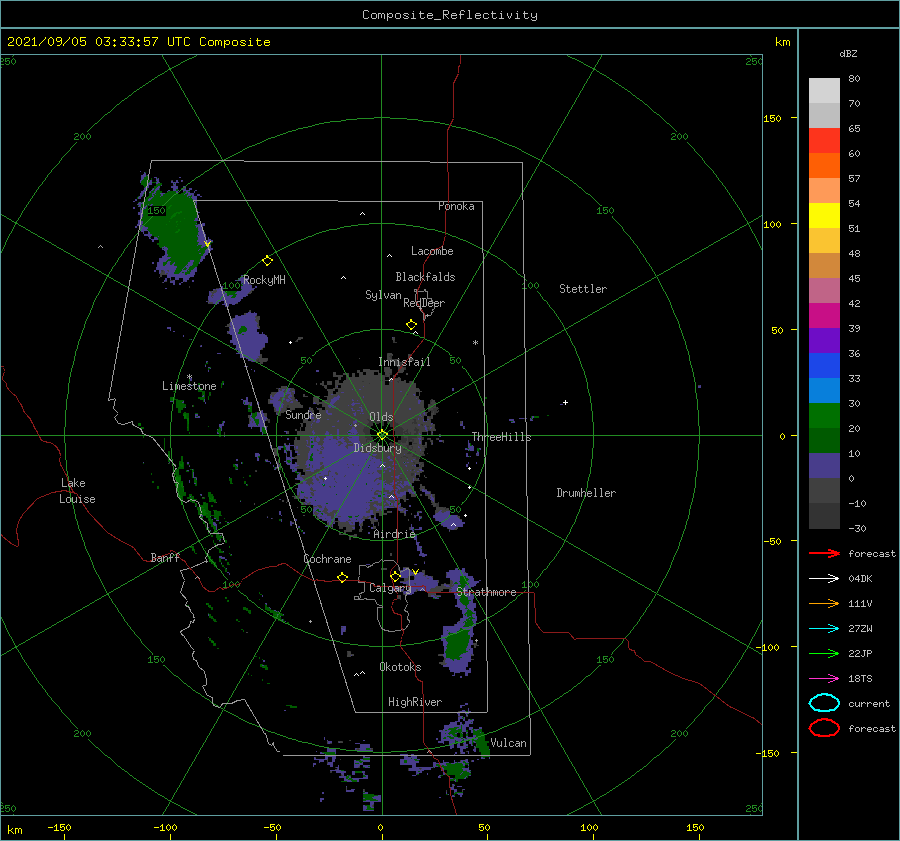The height and width of the screenshot is (841, 900).
Task: Click the yellow diamond marker beside RockyMH
Action: point(267,261)
